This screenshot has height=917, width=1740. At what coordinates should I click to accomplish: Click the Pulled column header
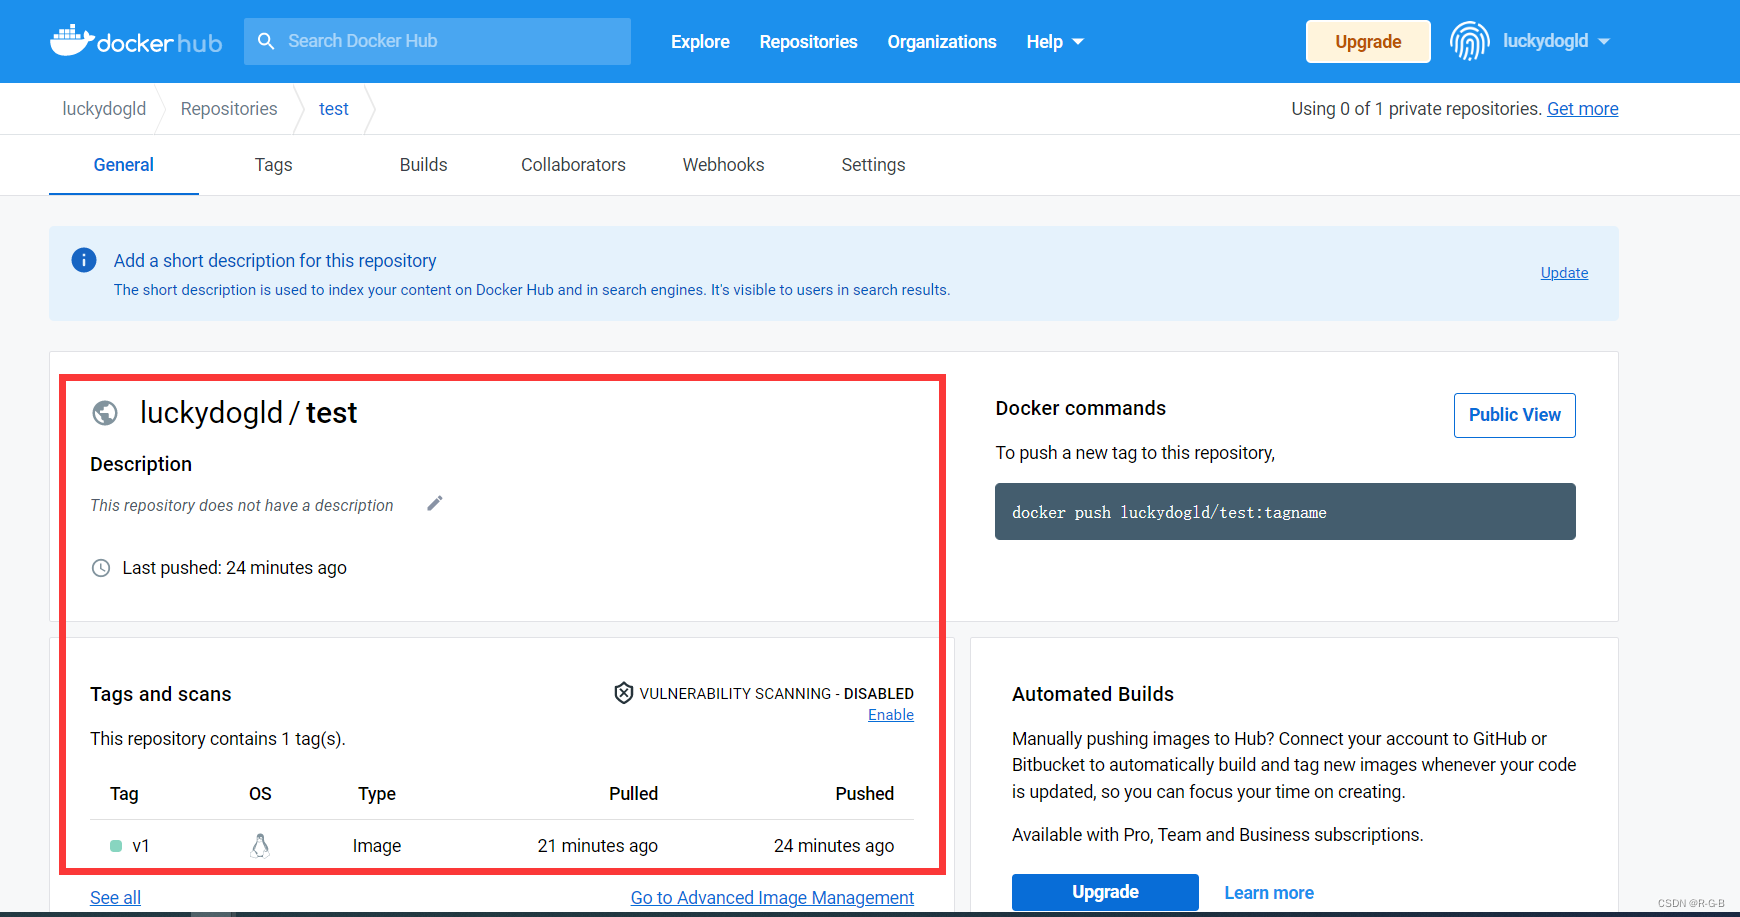633,794
